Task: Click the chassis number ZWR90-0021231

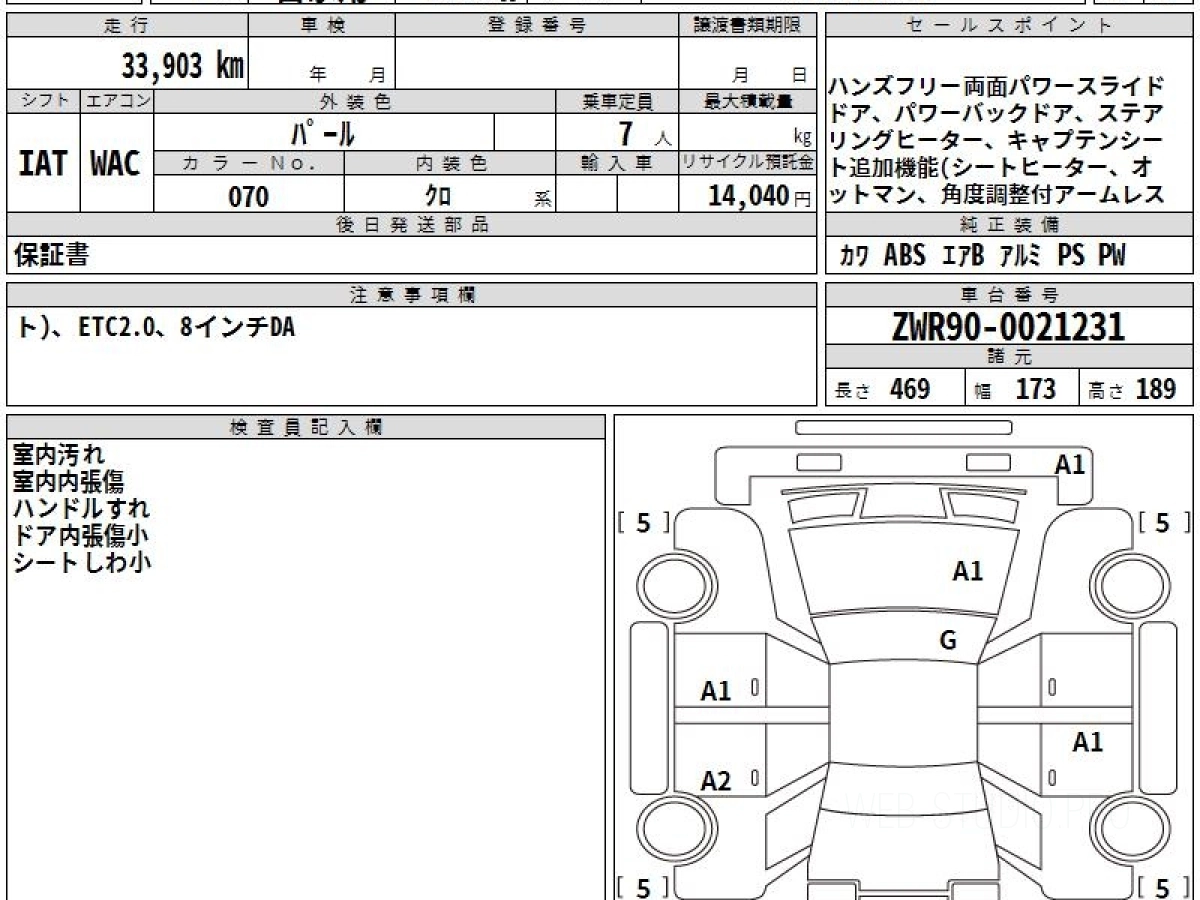Action: tap(1008, 327)
